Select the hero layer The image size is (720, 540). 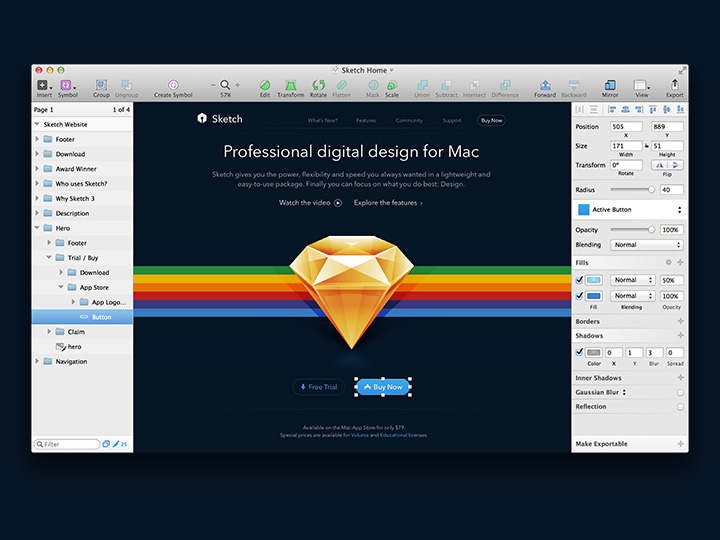click(x=82, y=347)
